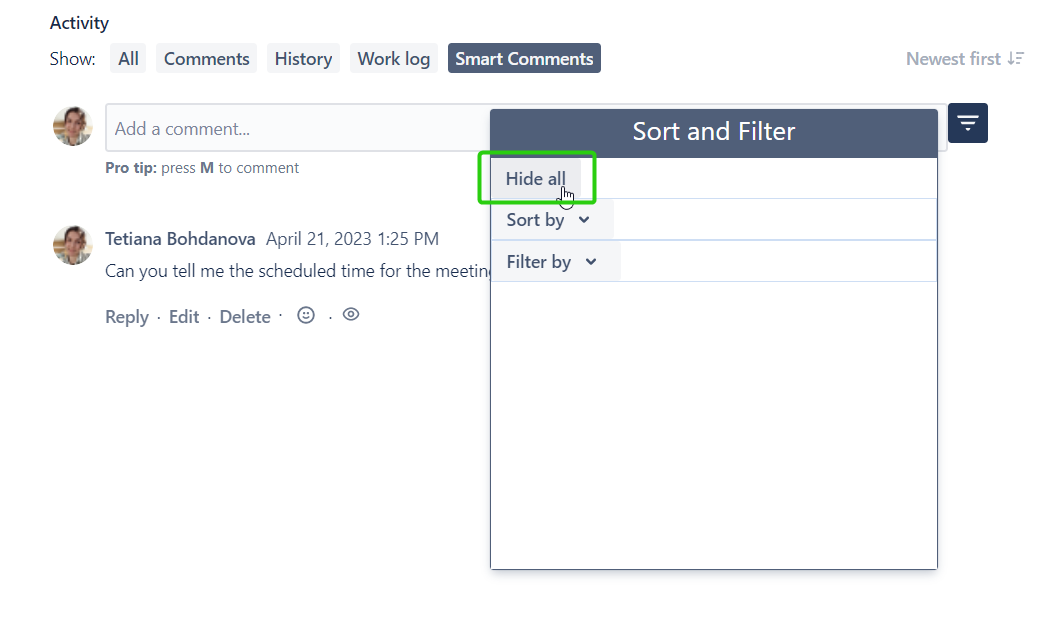Screen dimensions: 1061x621
Task: Select the Smart Comments tab
Action: [524, 59]
